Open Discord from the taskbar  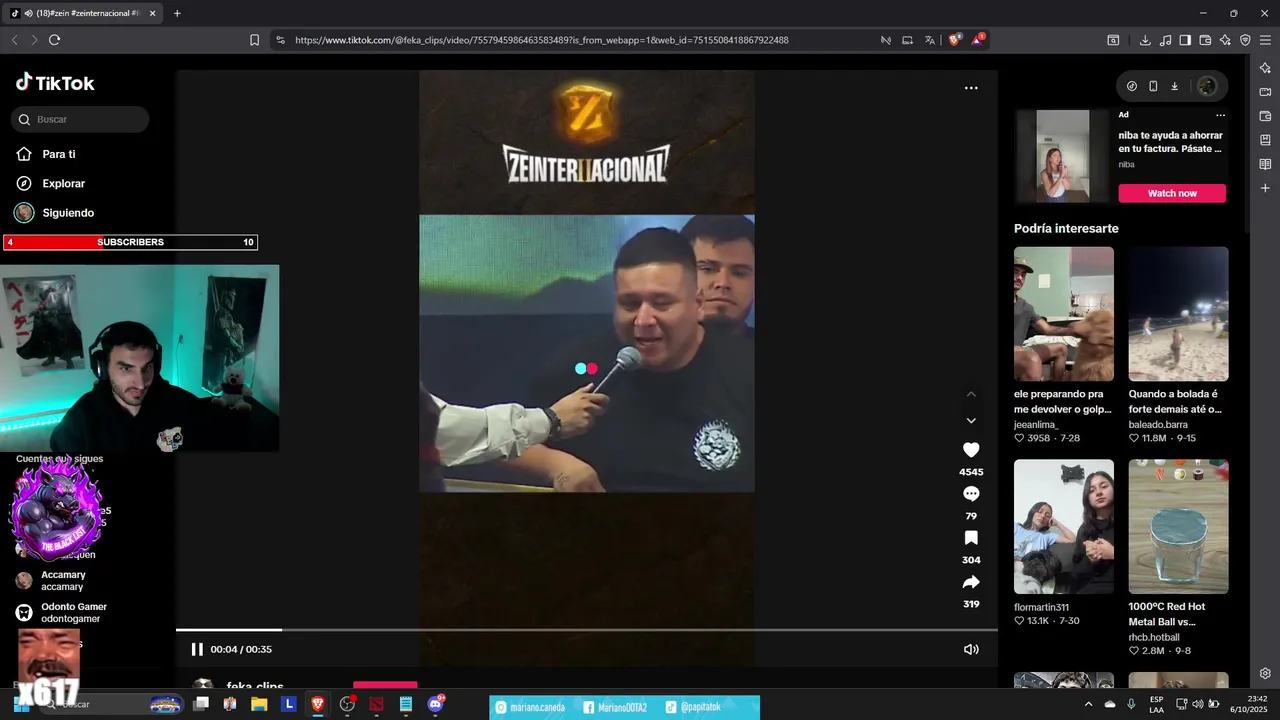click(x=435, y=704)
